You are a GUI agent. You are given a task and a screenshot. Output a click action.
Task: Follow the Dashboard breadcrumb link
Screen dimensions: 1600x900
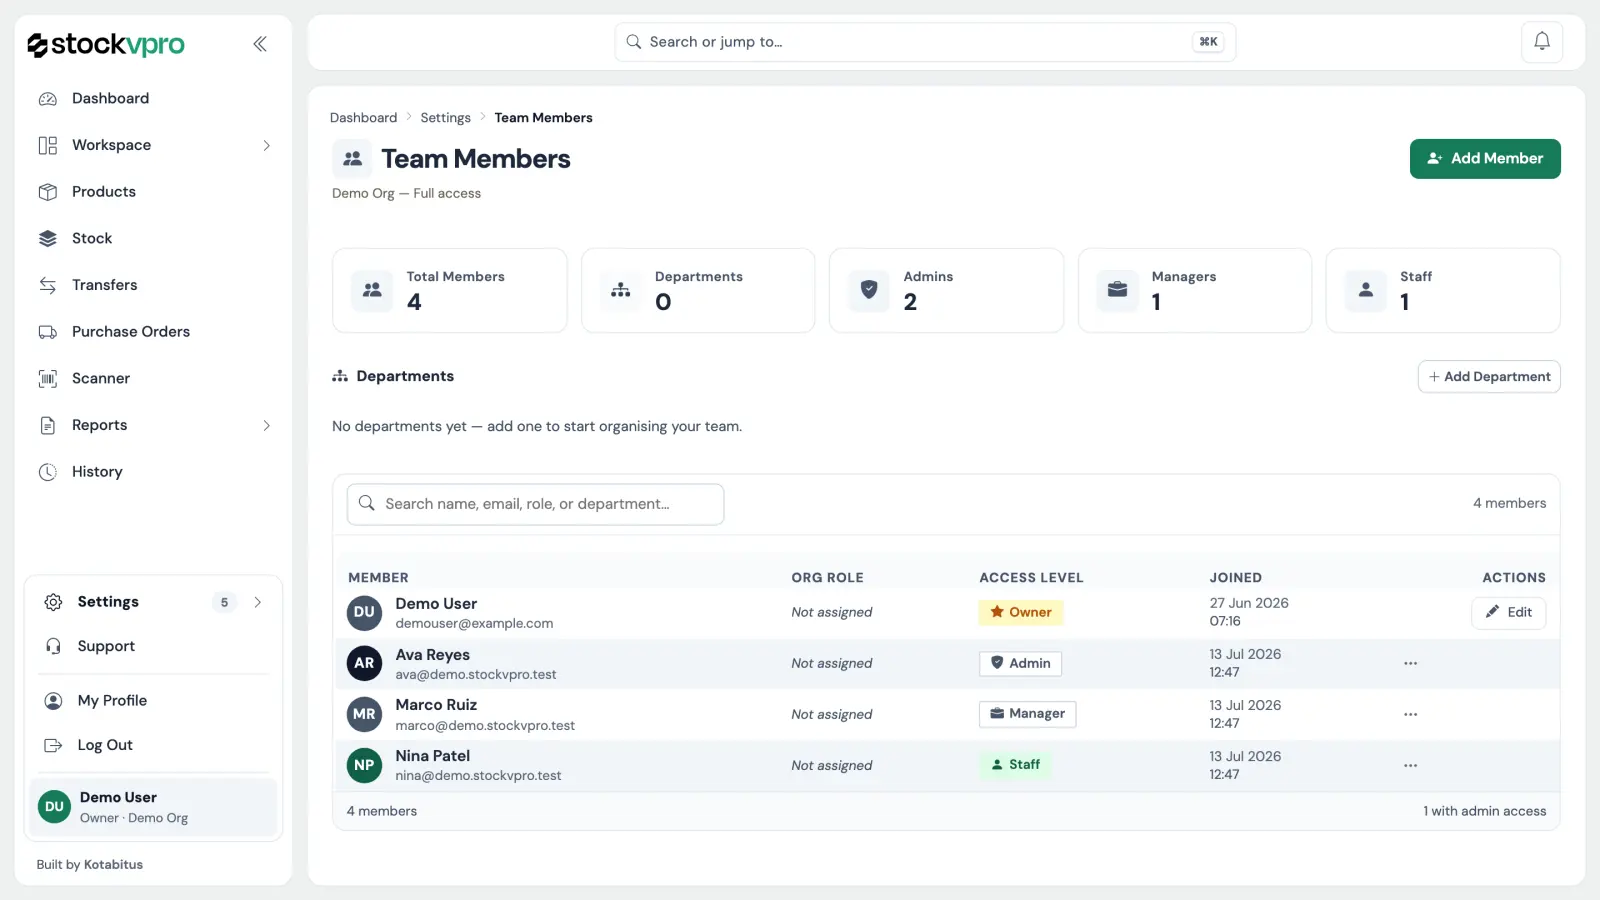click(x=363, y=118)
